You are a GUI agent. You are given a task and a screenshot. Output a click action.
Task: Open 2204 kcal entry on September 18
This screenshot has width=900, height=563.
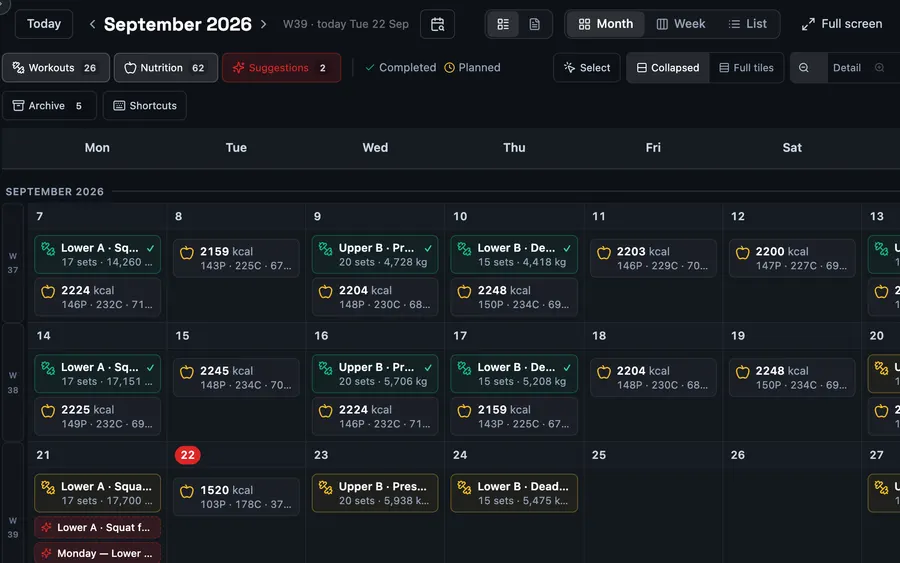653,378
